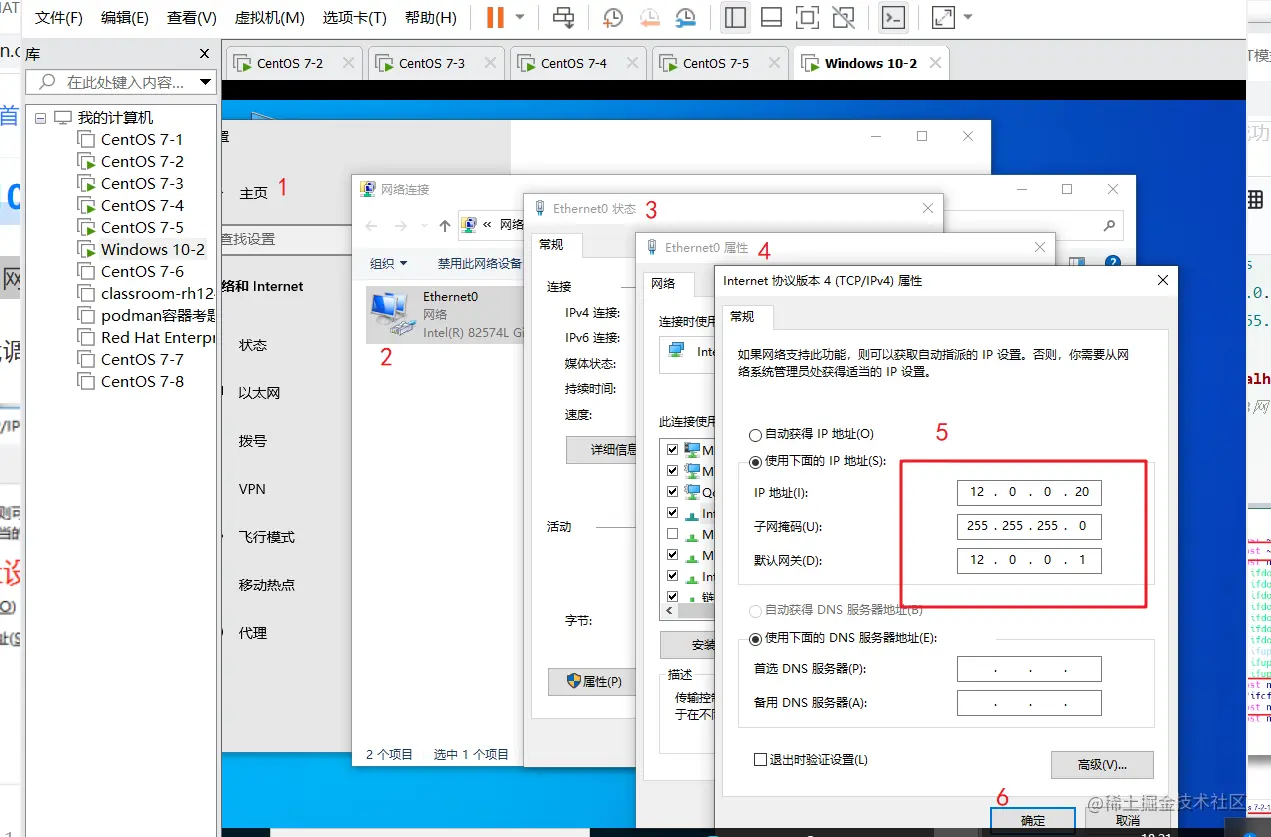Viewport: 1271px width, 837px height.
Task: Open 高级(V)... in the IPv4 dialog
Action: [1102, 765]
